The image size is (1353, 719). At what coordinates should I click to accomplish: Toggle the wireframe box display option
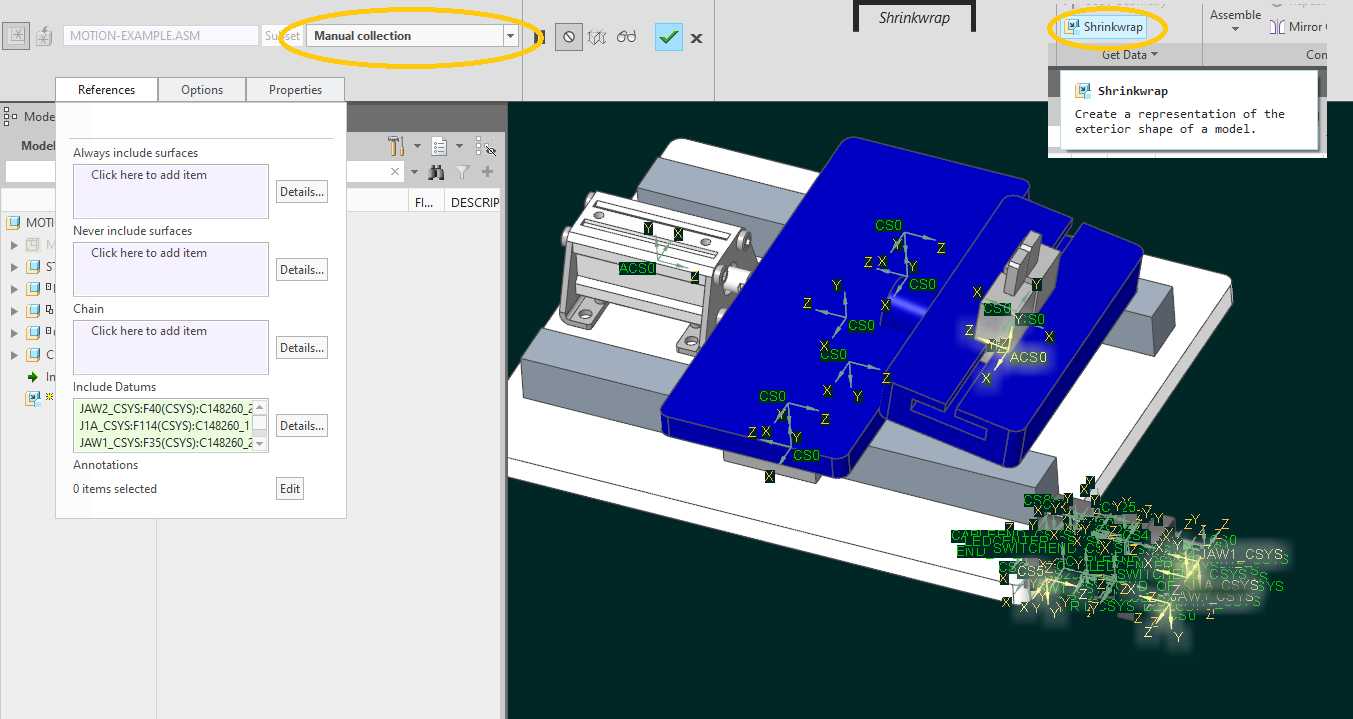596,36
